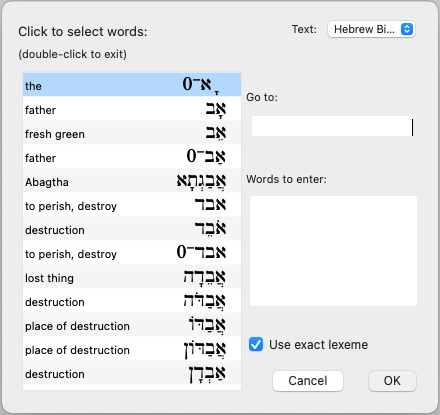Select the second 'father' row with 0 suffix
The image size is (440, 415).
132,157
